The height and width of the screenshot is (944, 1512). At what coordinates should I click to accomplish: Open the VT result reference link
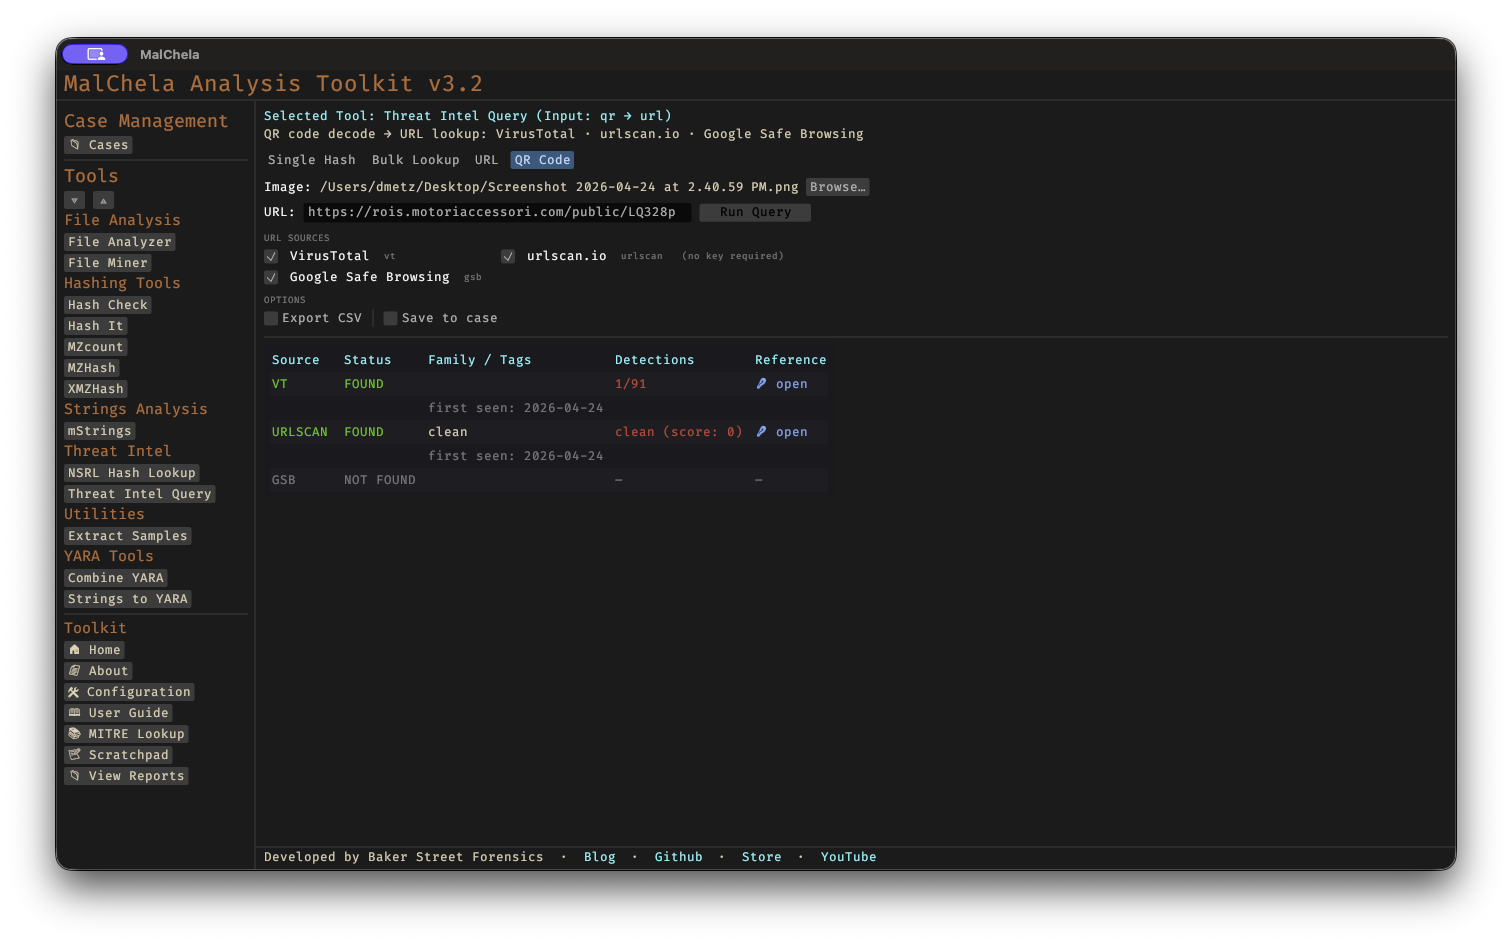782,384
